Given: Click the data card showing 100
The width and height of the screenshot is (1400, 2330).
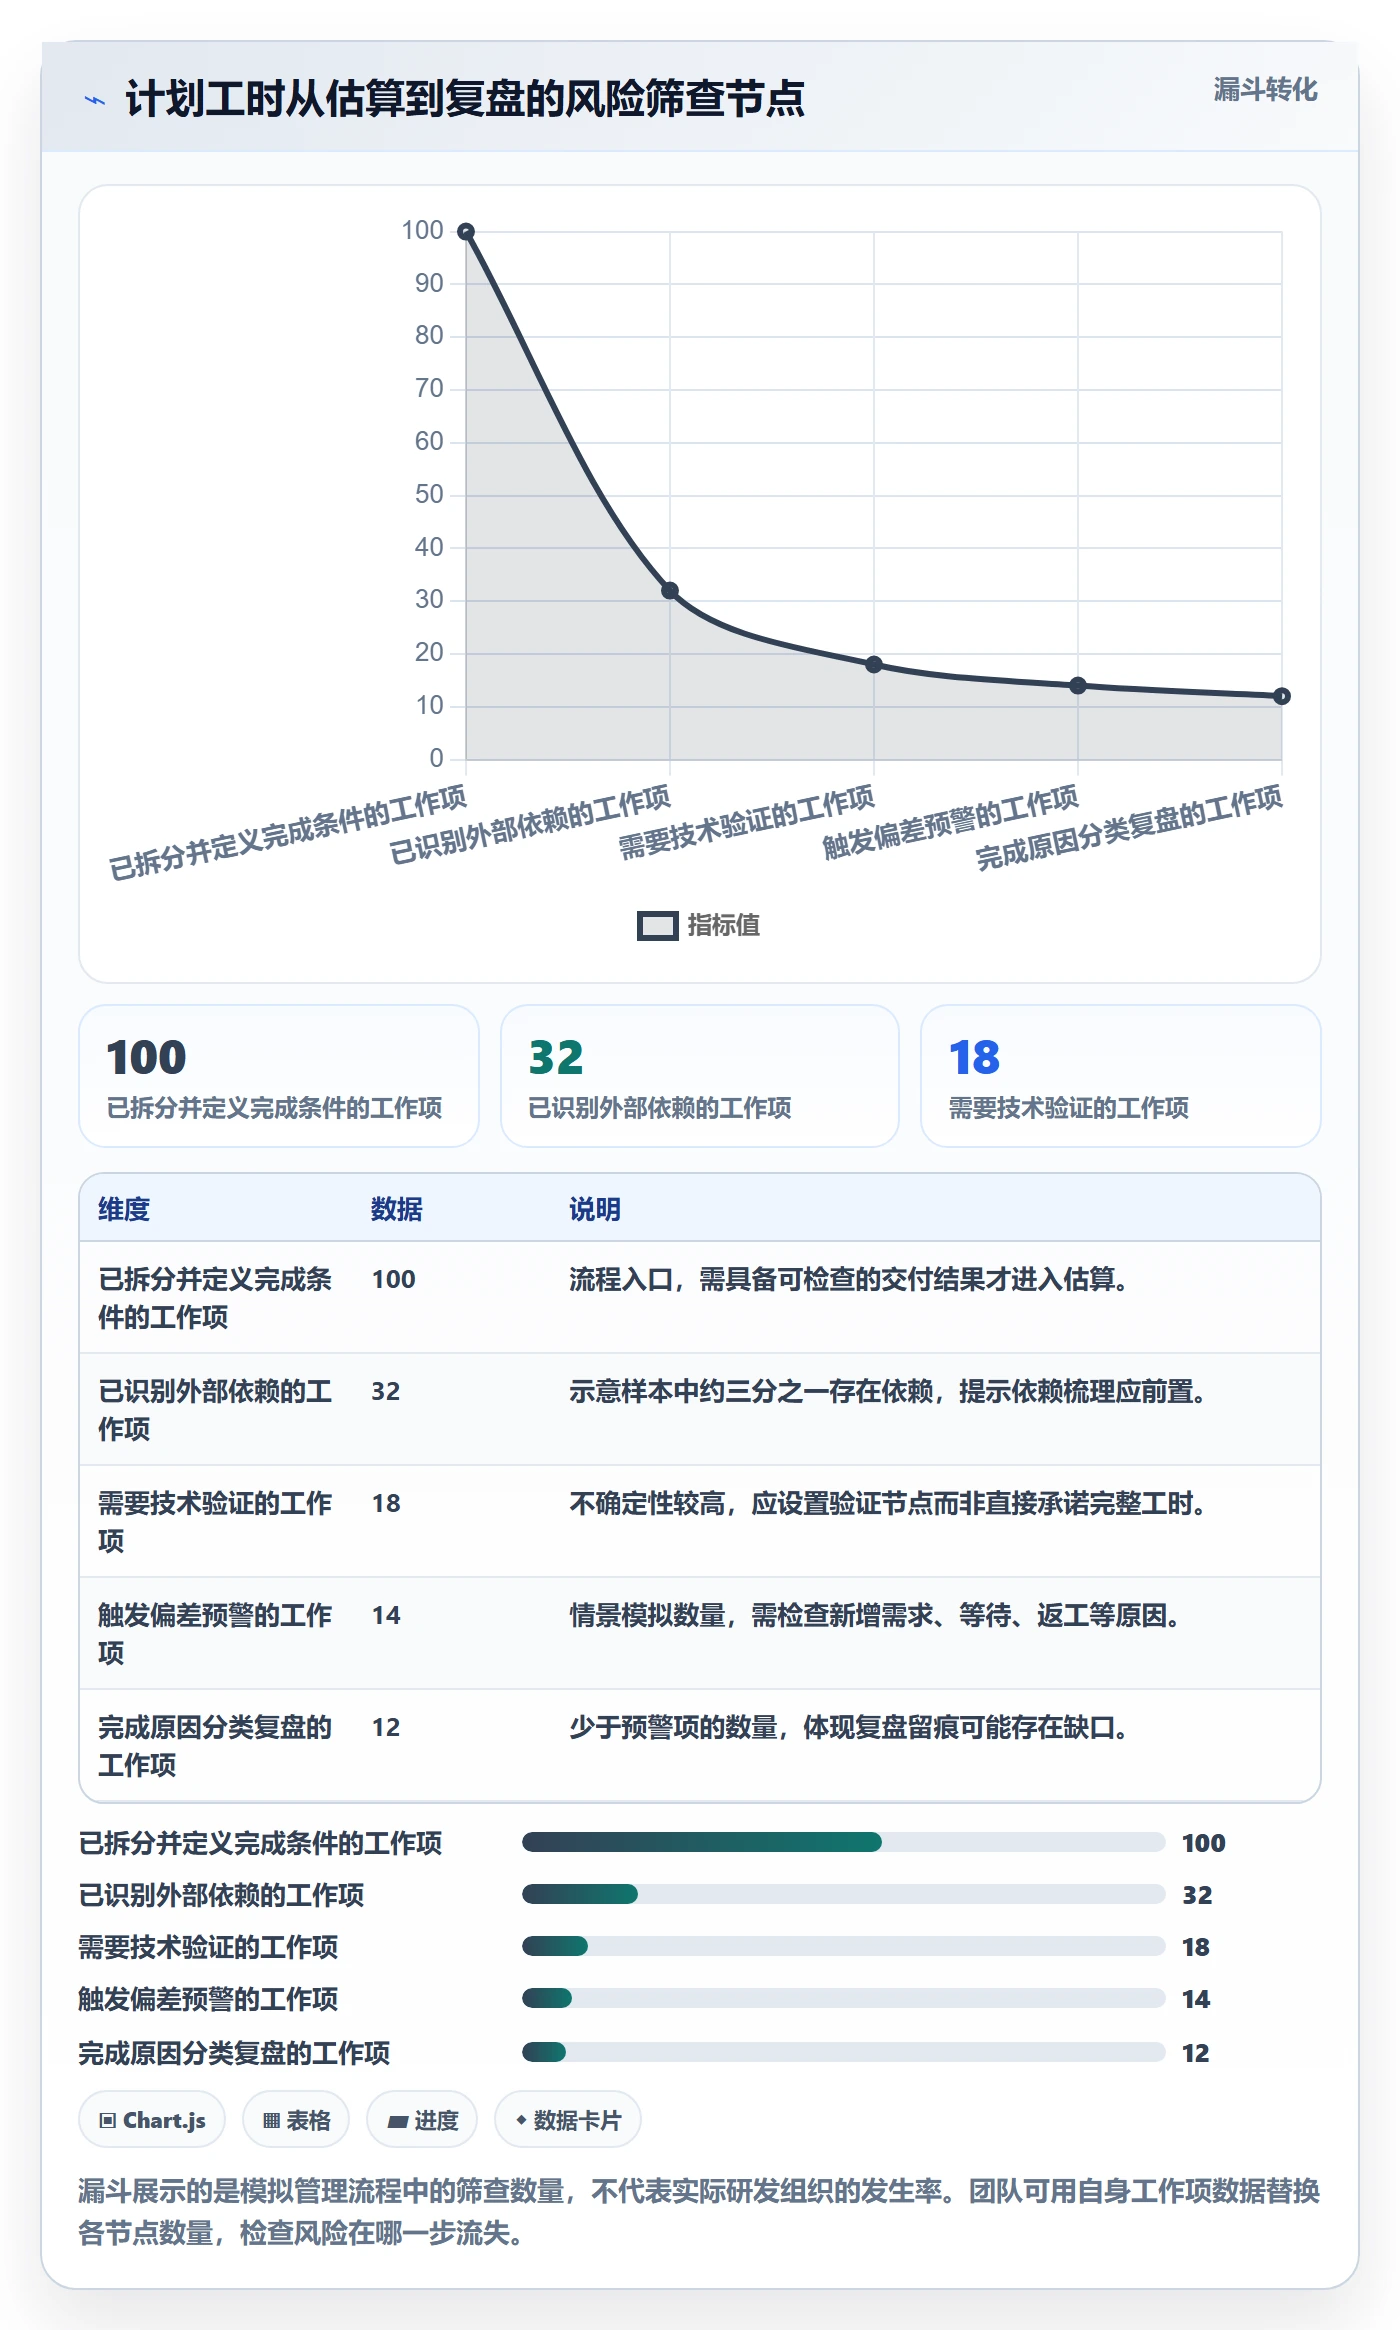Looking at the screenshot, I should coord(279,1076).
